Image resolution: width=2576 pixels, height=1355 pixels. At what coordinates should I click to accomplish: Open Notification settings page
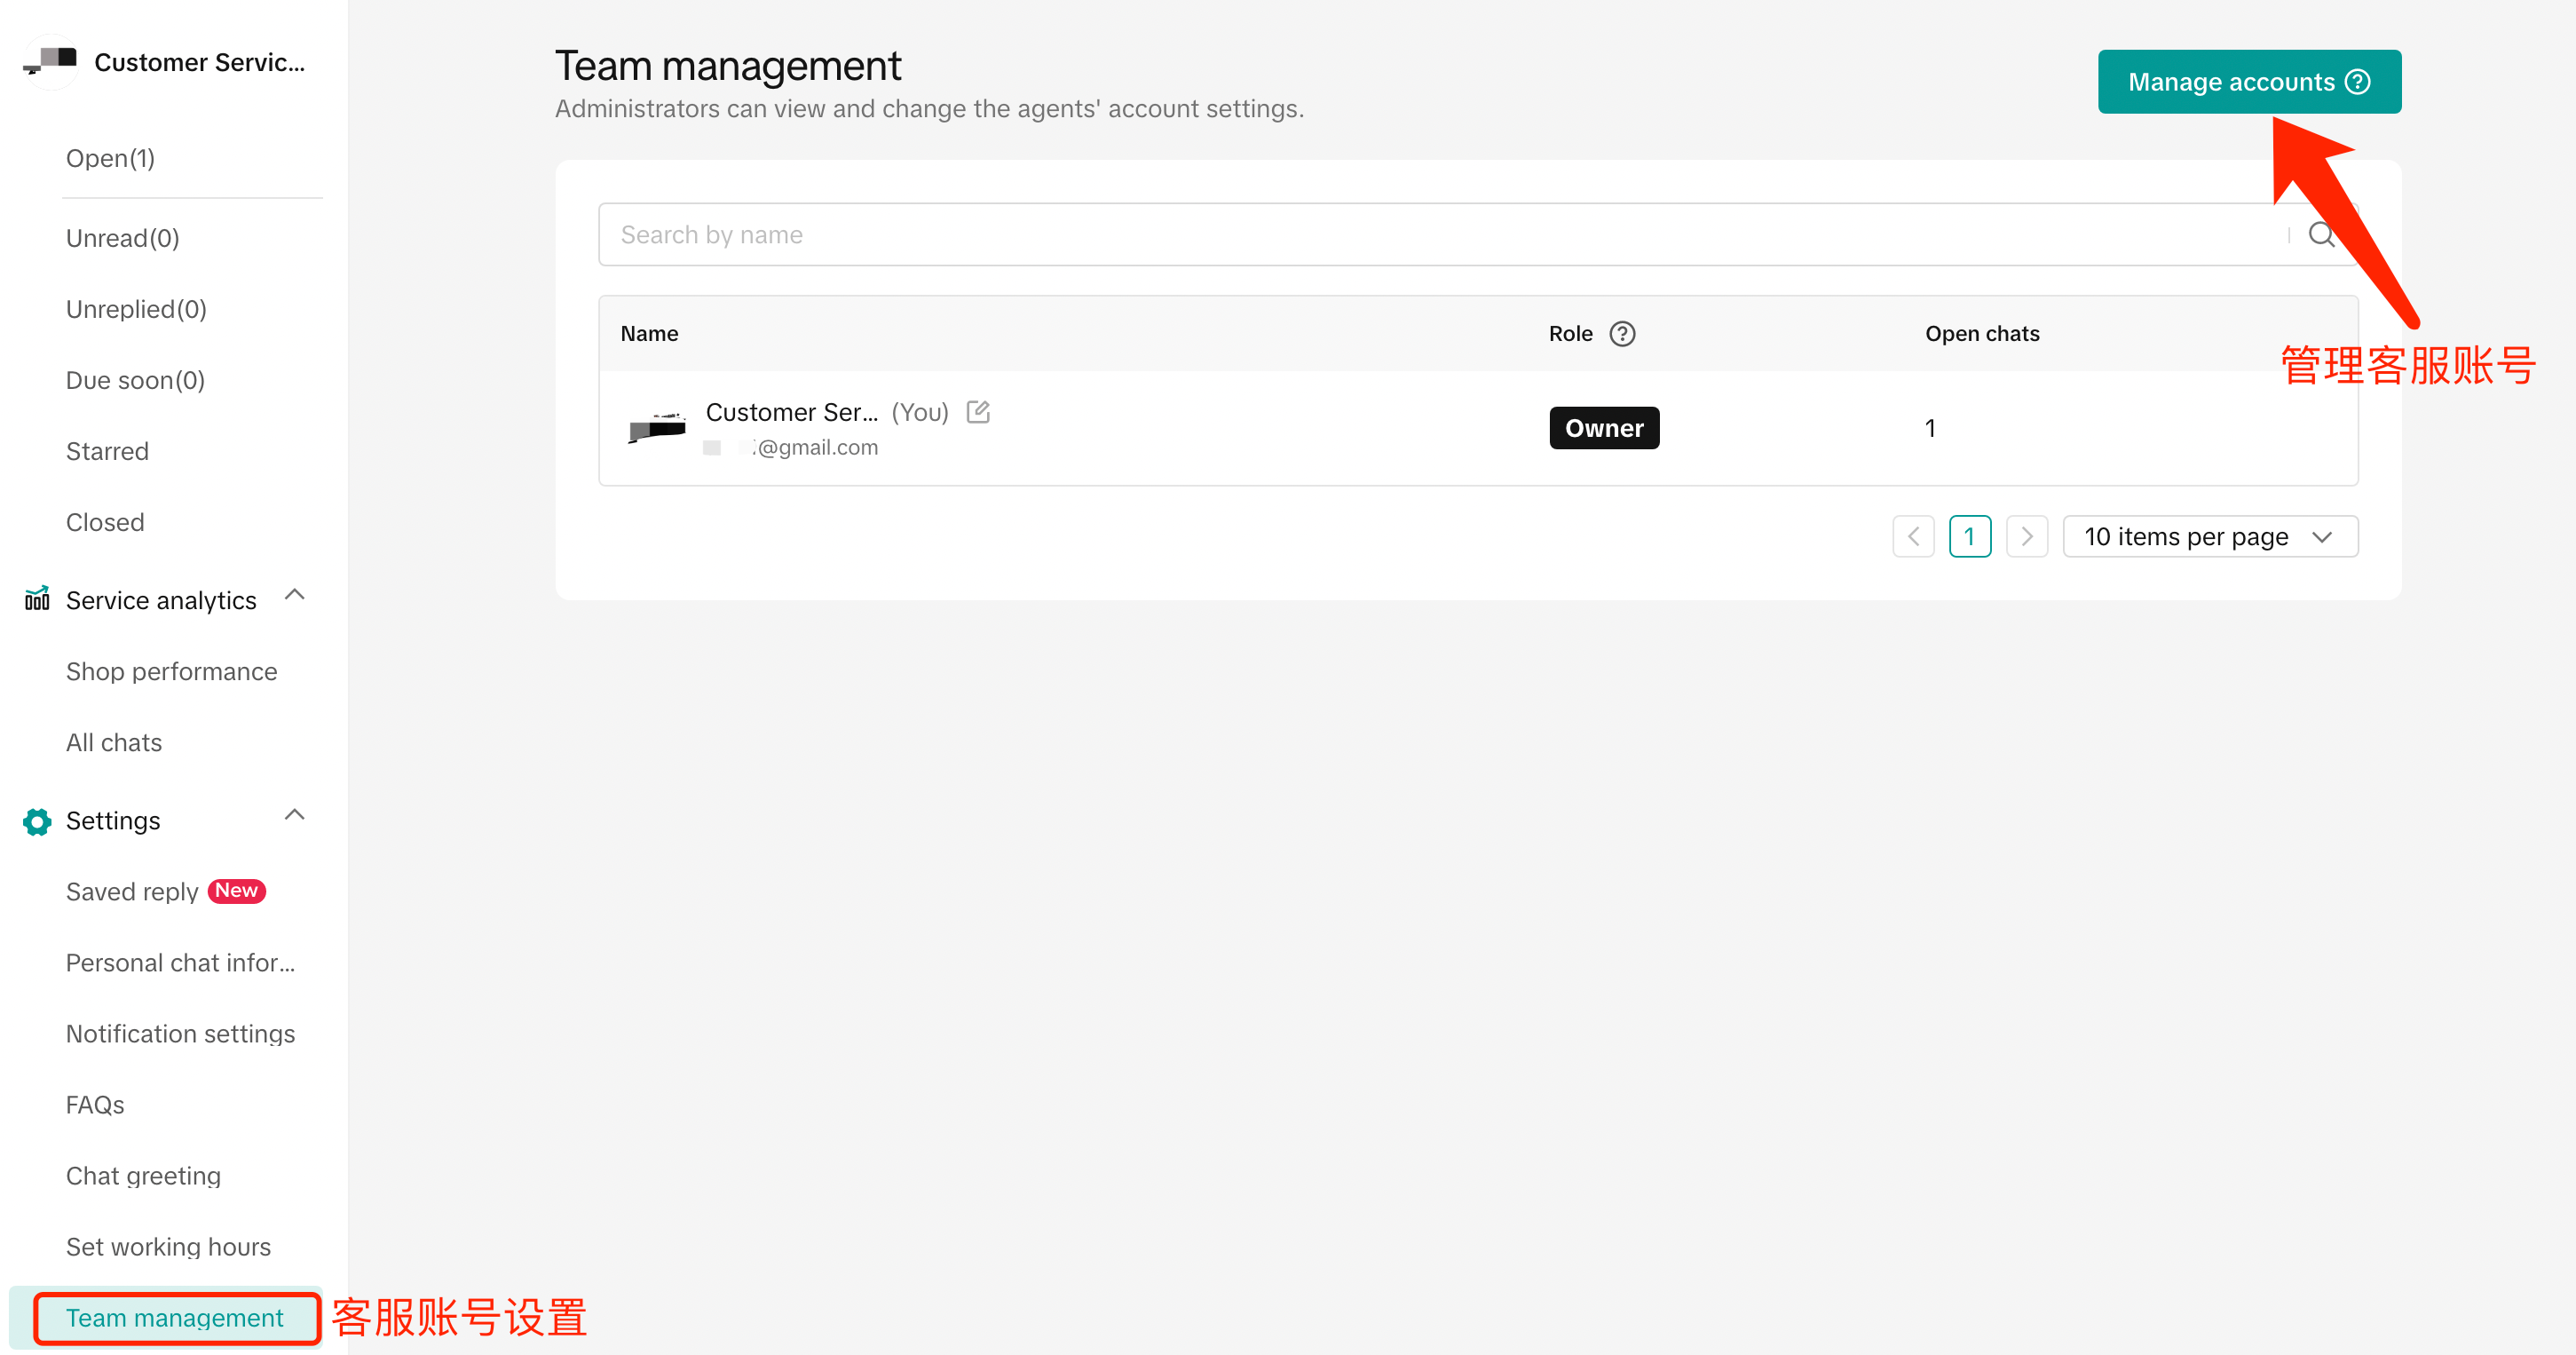tap(180, 1034)
